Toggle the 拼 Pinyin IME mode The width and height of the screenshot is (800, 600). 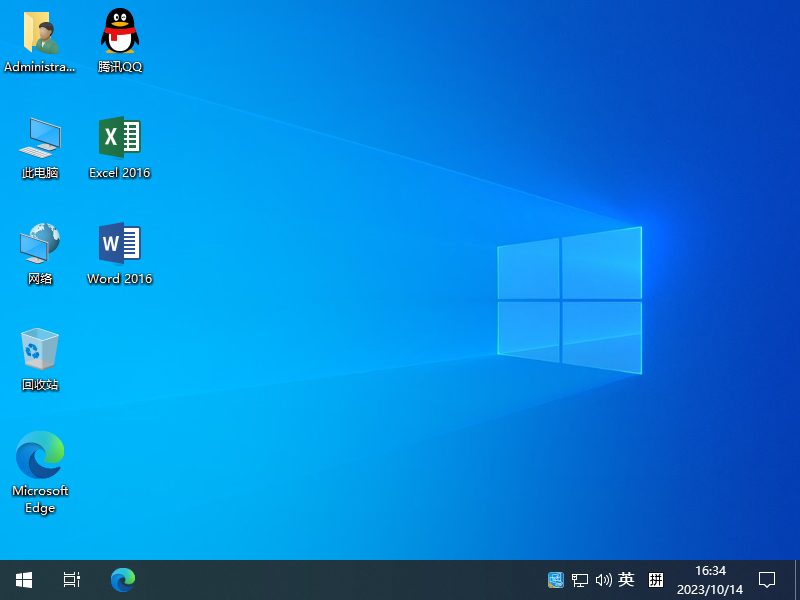[655, 579]
